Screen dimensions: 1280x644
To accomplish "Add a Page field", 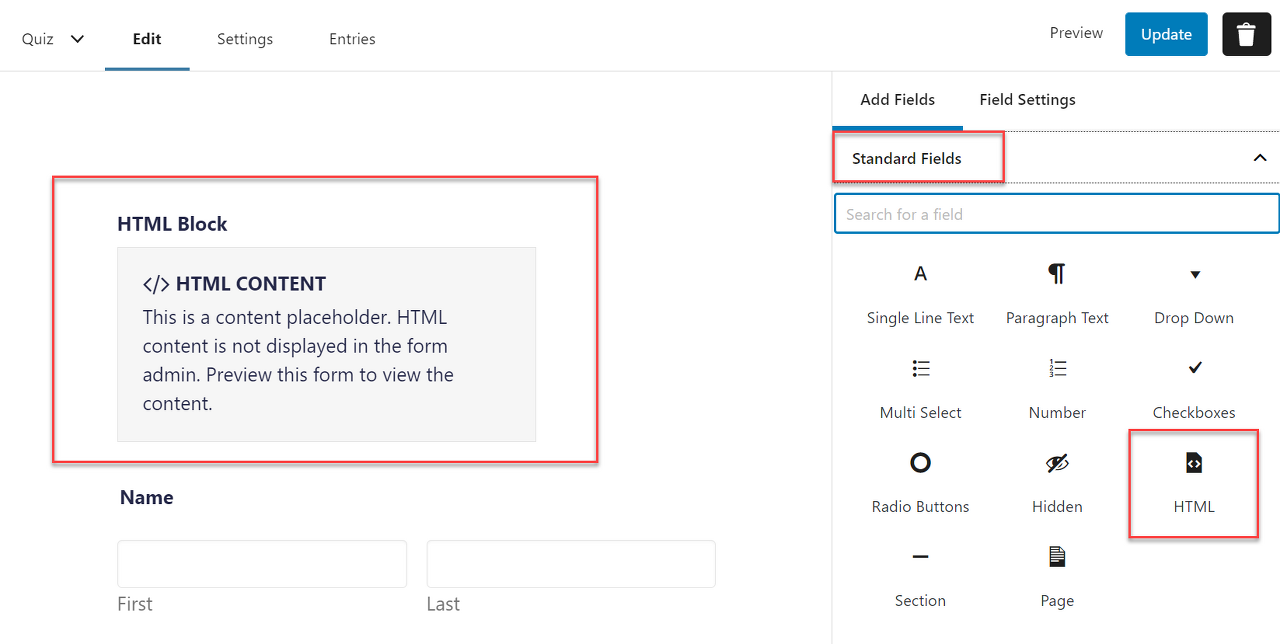I will [x=1057, y=577].
